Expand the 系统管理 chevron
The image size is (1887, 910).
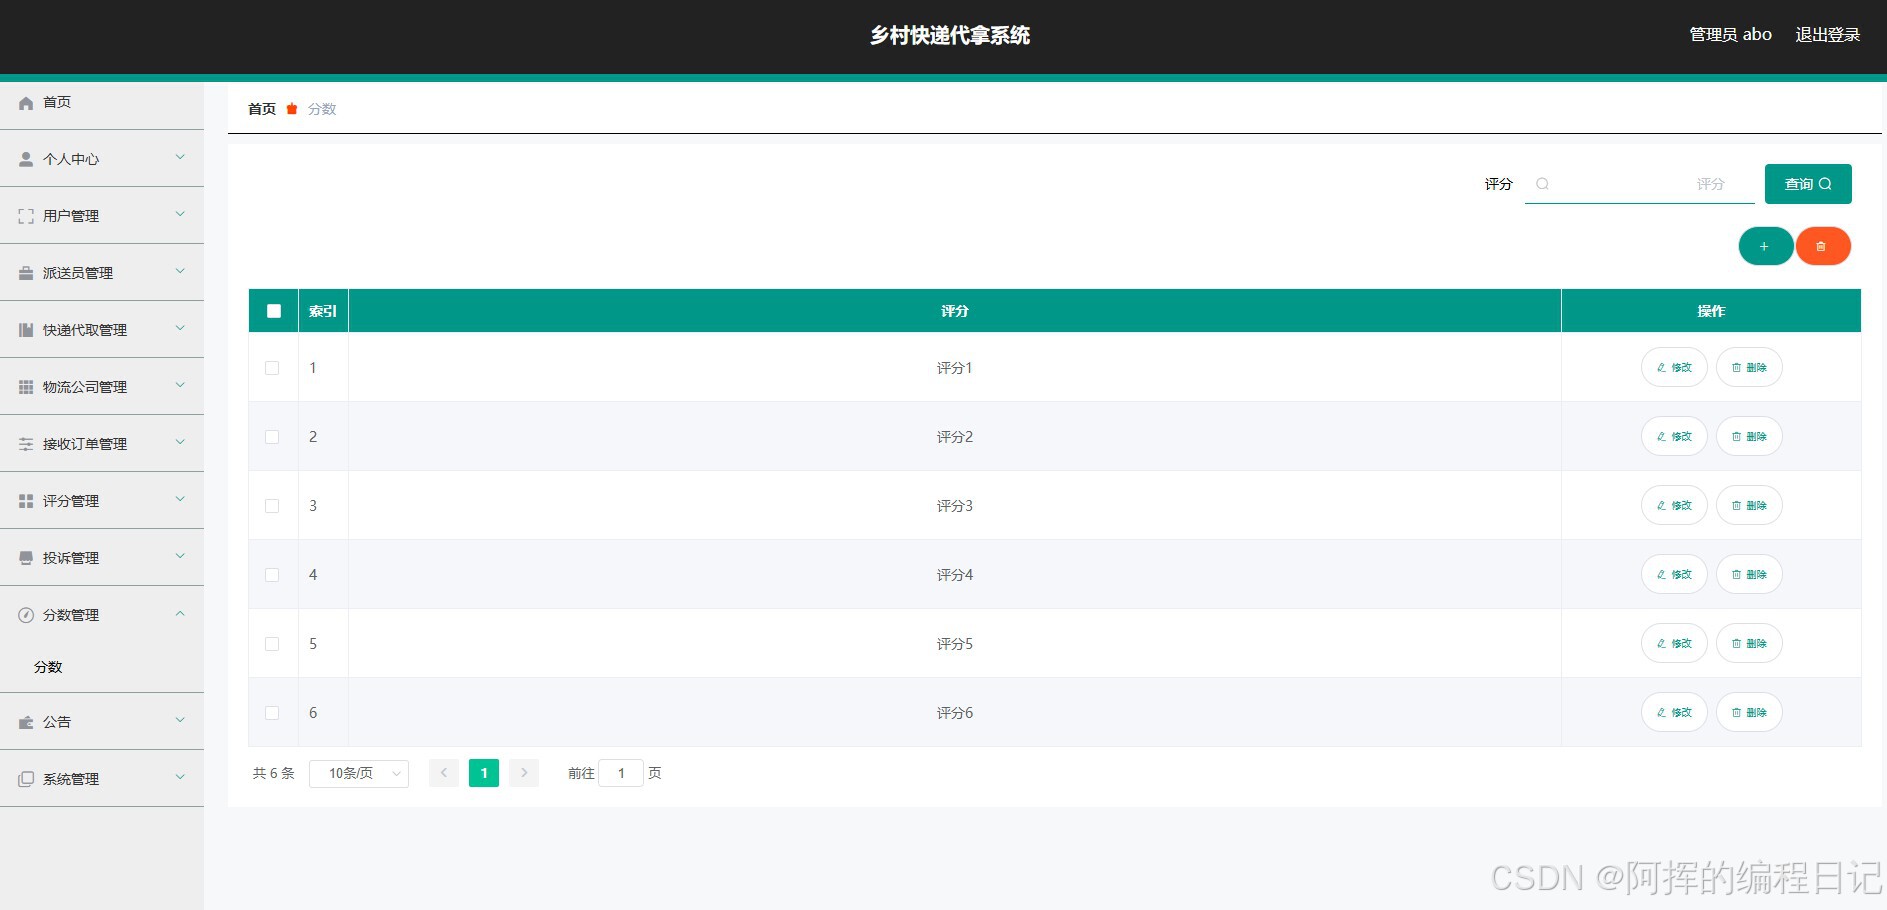point(180,777)
